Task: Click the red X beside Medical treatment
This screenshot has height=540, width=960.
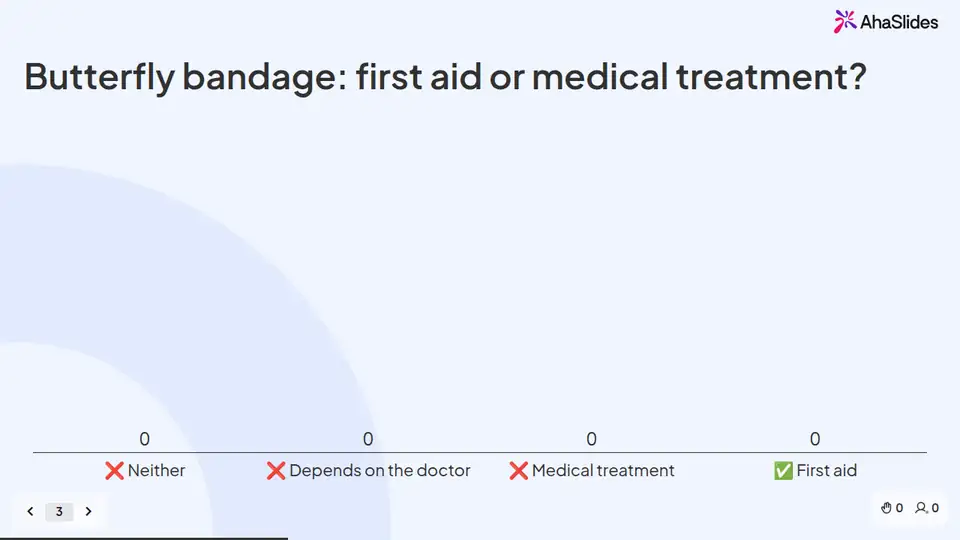Action: tap(519, 470)
